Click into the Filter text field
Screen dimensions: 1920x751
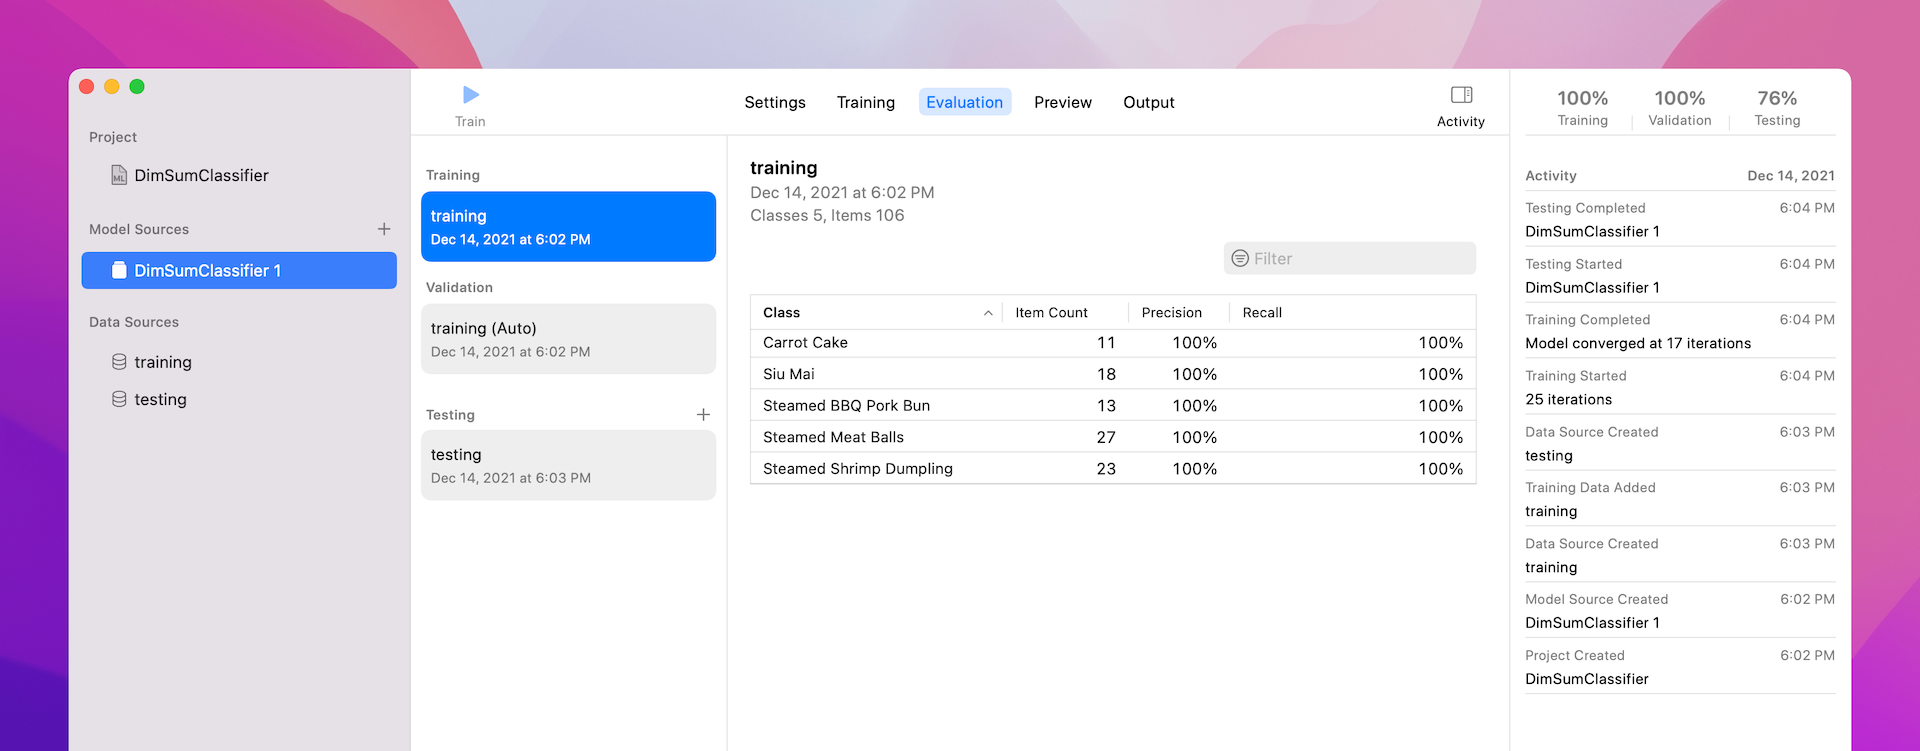(x=1360, y=259)
